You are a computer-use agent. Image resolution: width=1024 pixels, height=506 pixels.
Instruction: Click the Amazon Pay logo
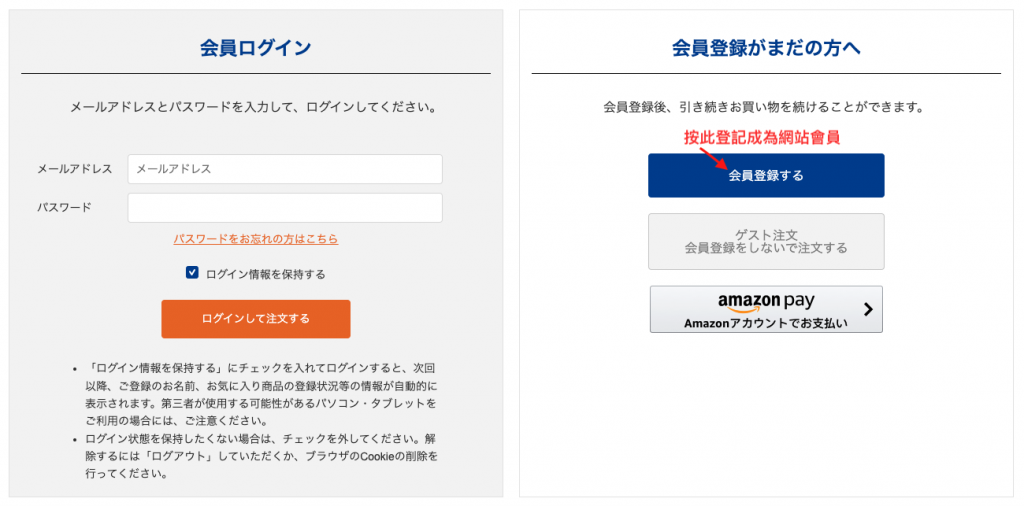pyautogui.click(x=766, y=301)
